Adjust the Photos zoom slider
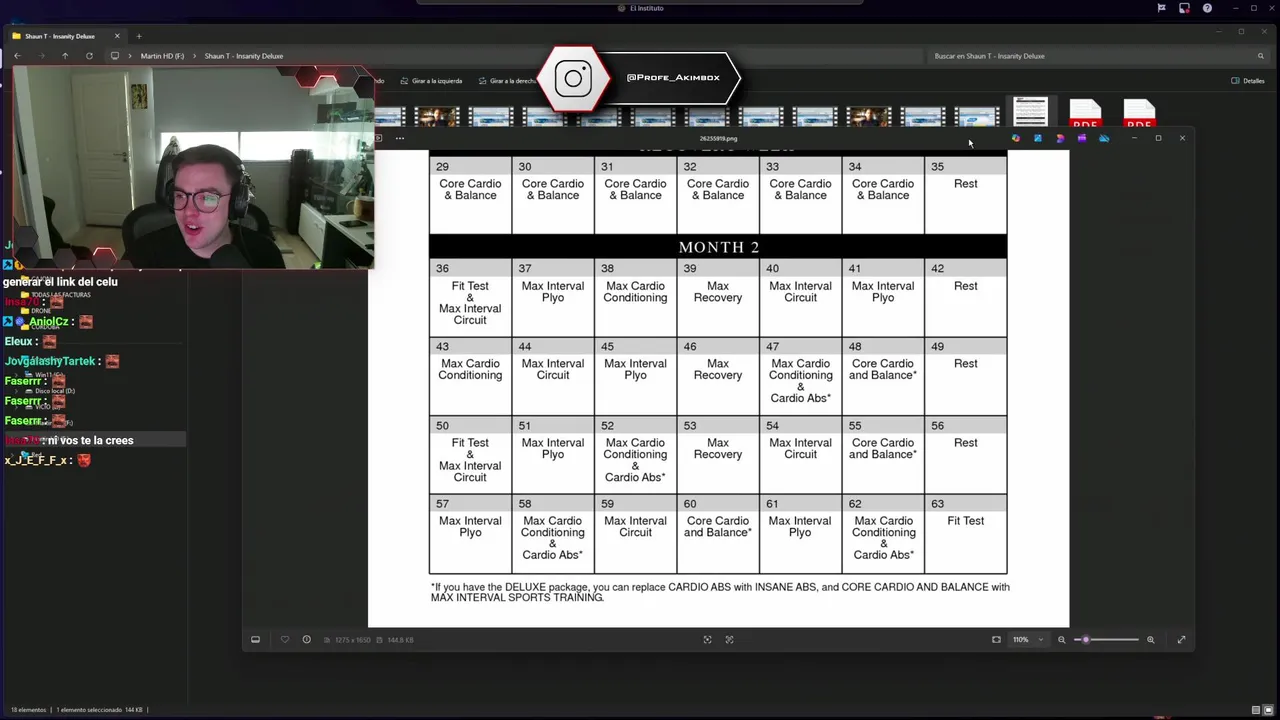The image size is (1280, 720). click(x=1106, y=640)
